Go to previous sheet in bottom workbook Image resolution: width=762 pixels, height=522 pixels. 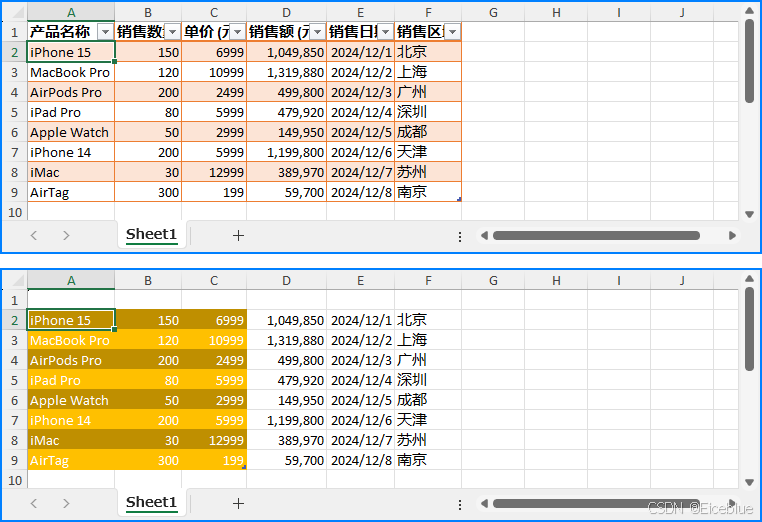click(x=34, y=504)
